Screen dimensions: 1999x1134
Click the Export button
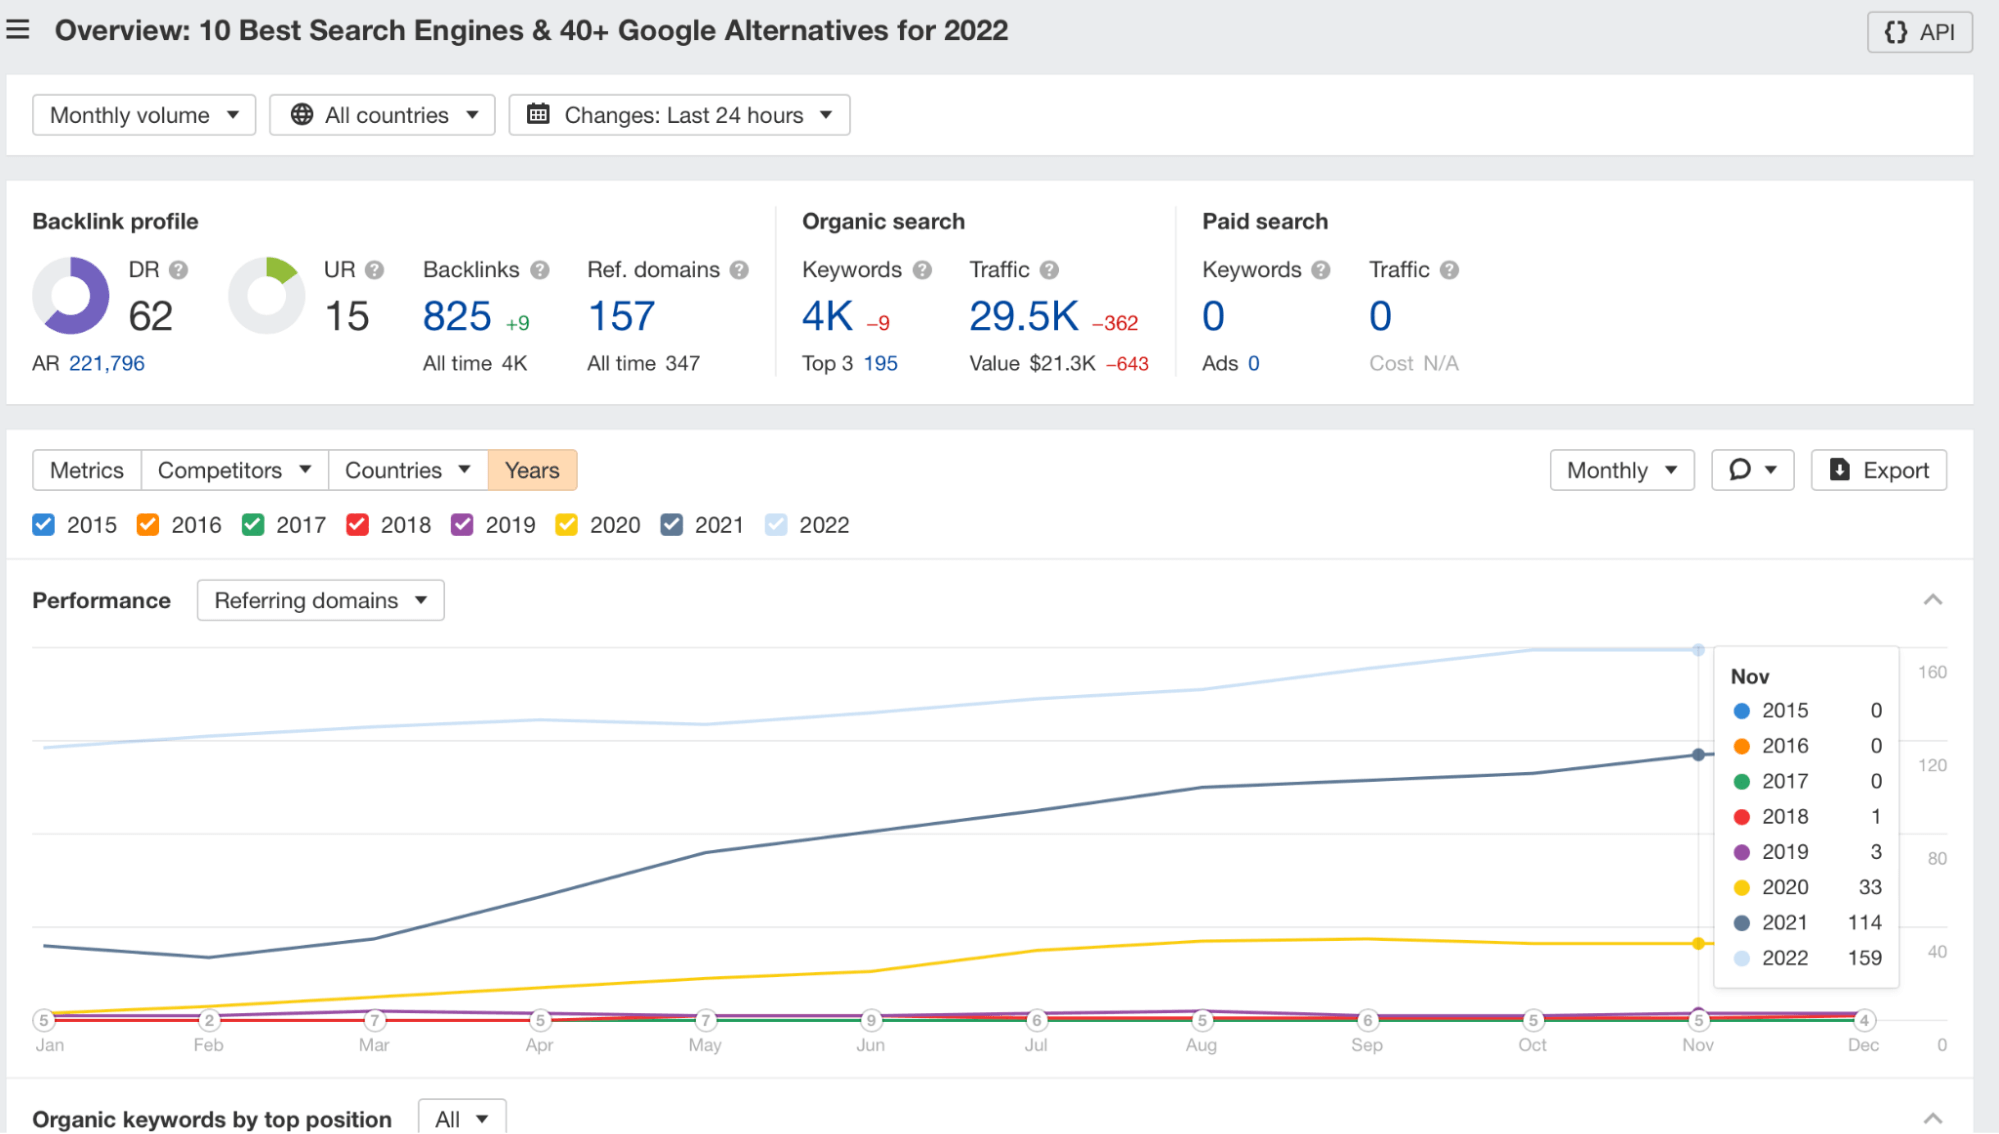pyautogui.click(x=1878, y=470)
